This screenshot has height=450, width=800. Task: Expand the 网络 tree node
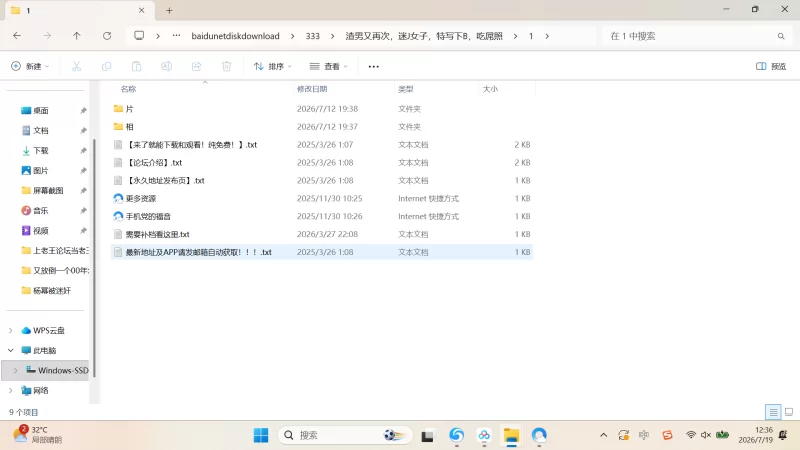coord(11,390)
